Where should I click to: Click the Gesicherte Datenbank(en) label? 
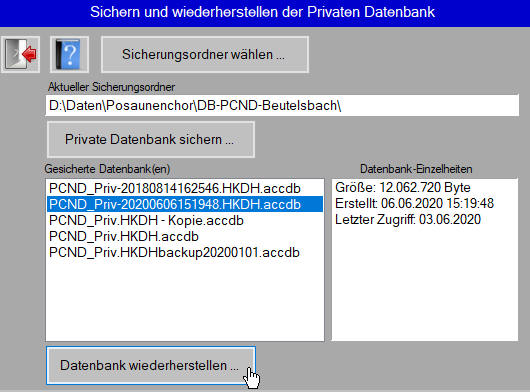(107, 169)
